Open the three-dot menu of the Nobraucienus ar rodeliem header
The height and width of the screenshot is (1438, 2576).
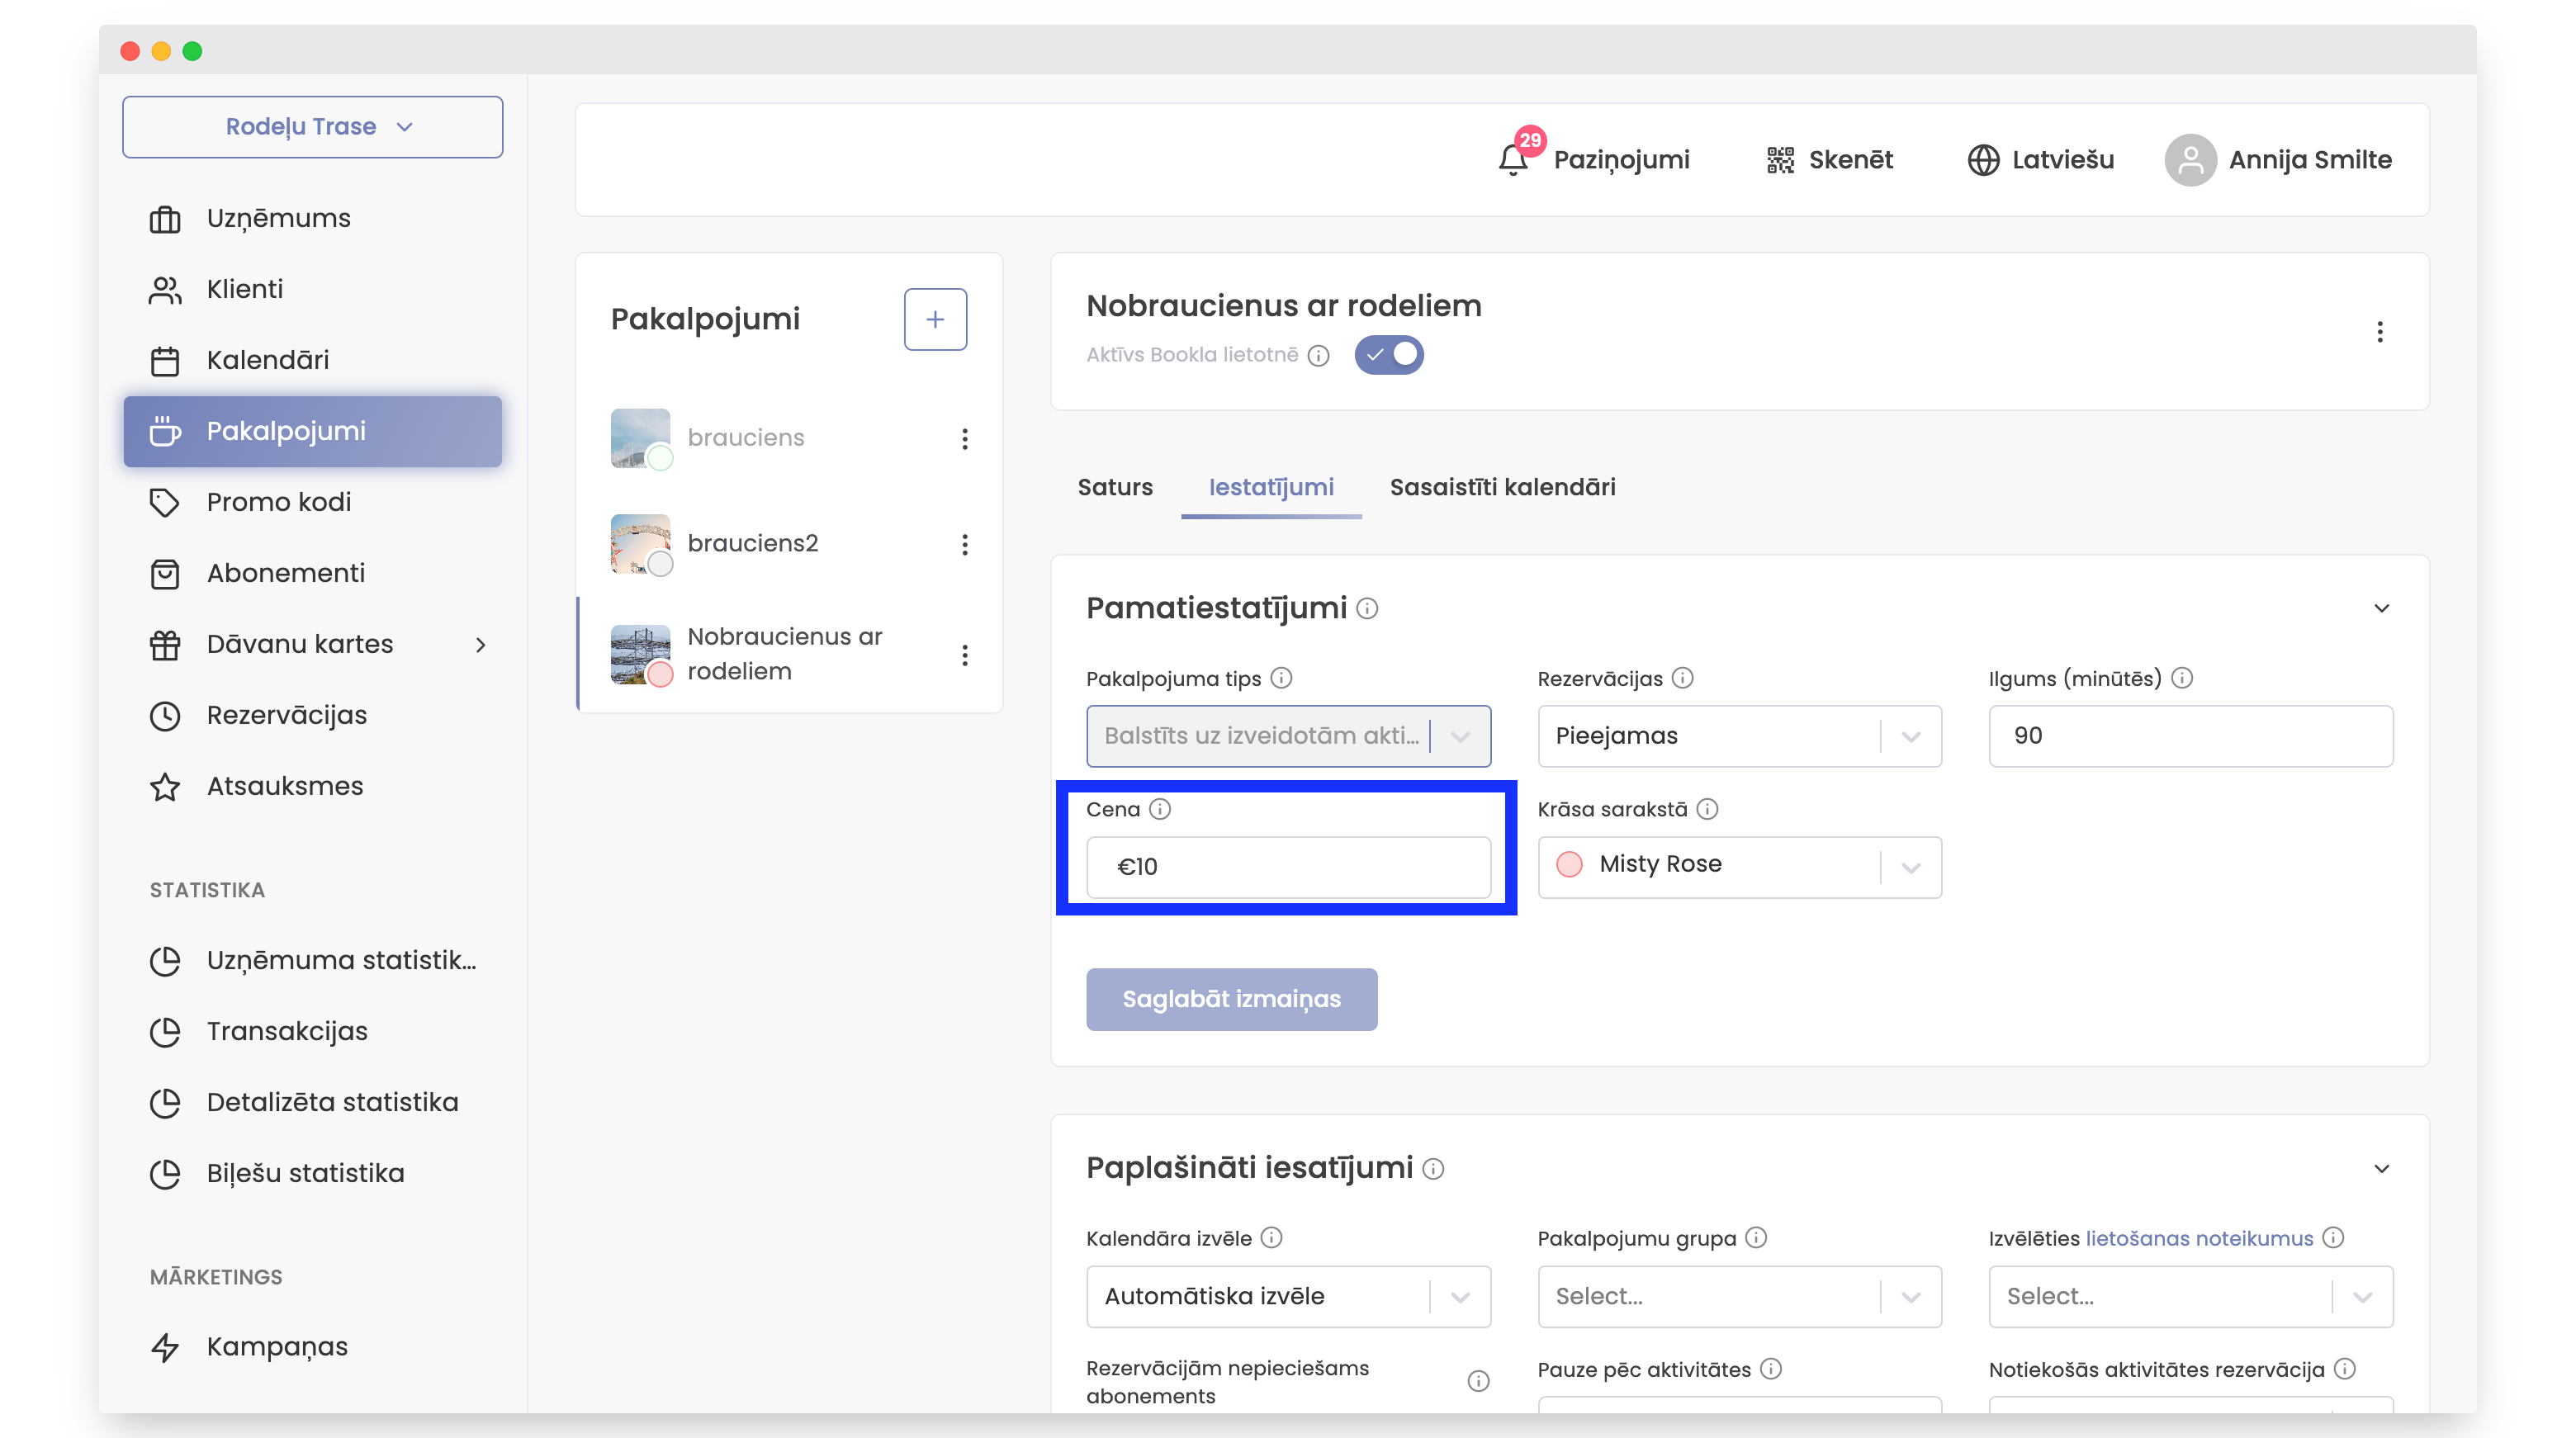(2380, 332)
